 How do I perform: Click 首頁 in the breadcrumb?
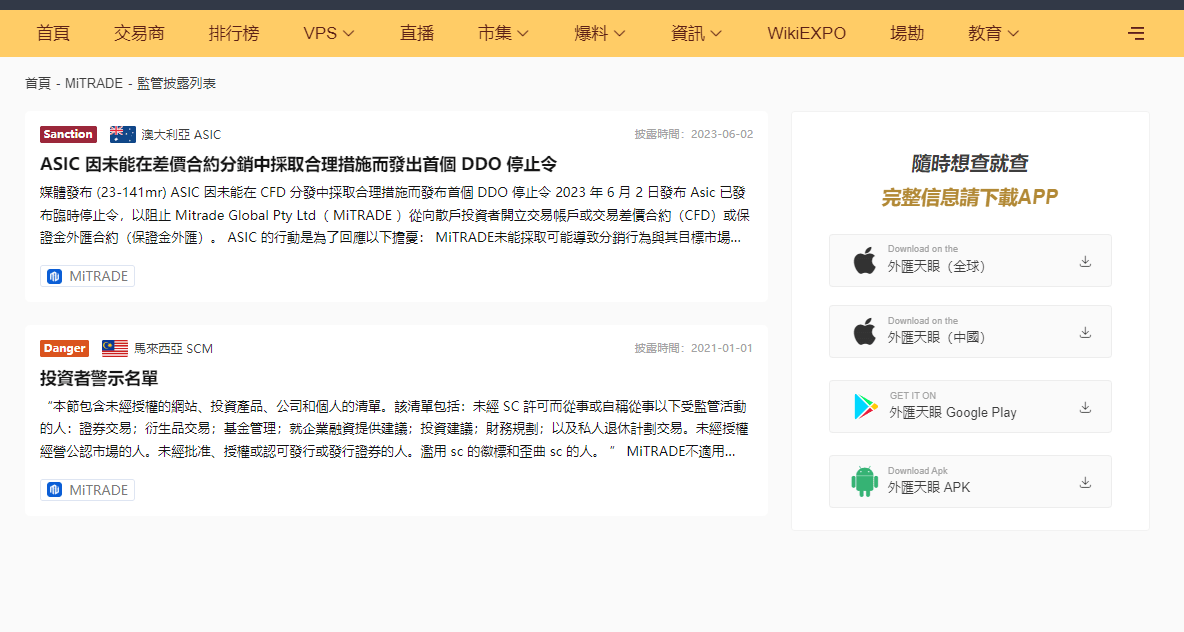[x=38, y=83]
